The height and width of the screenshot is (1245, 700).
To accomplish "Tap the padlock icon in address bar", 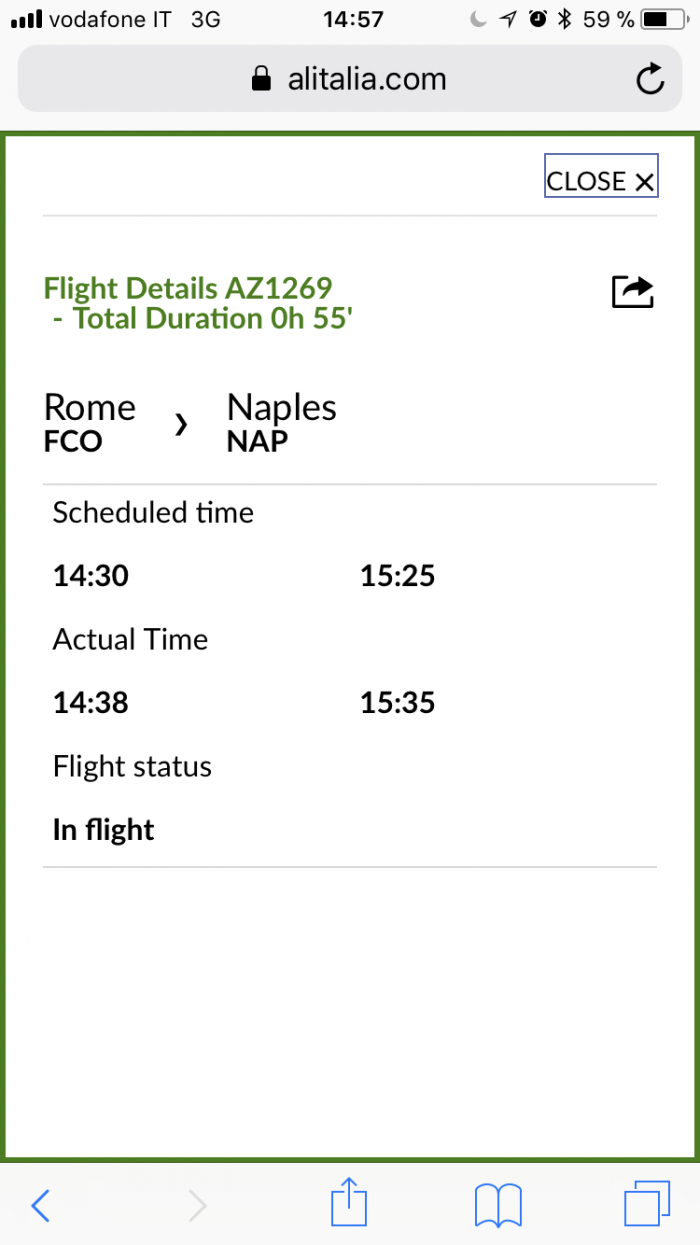I will point(261,80).
